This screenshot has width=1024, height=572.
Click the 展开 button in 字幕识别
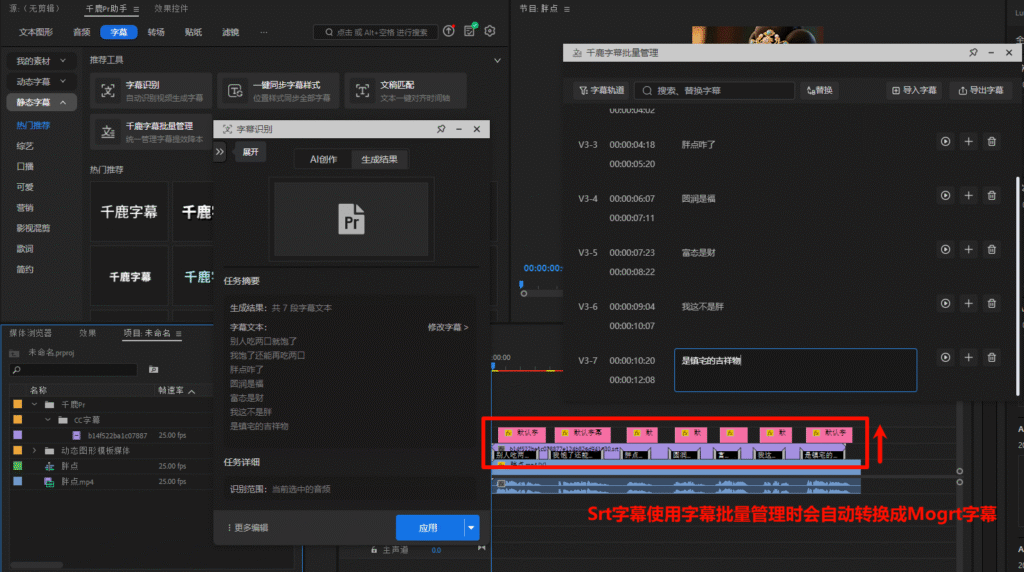[250, 151]
